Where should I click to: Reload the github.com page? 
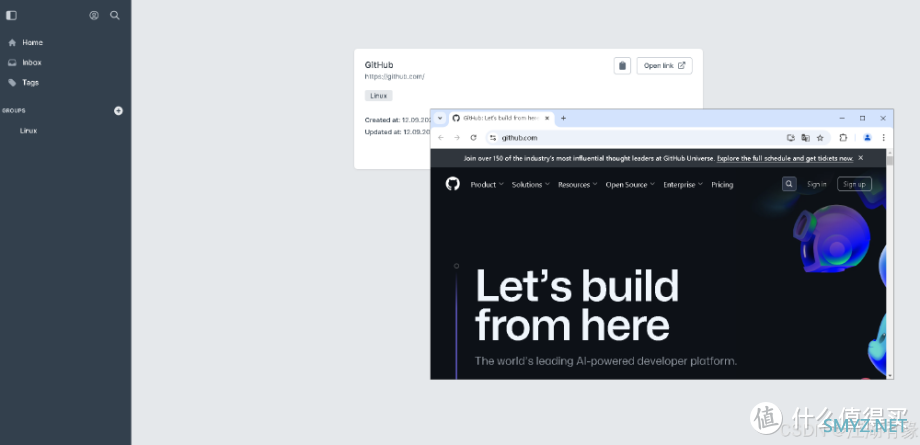473,138
